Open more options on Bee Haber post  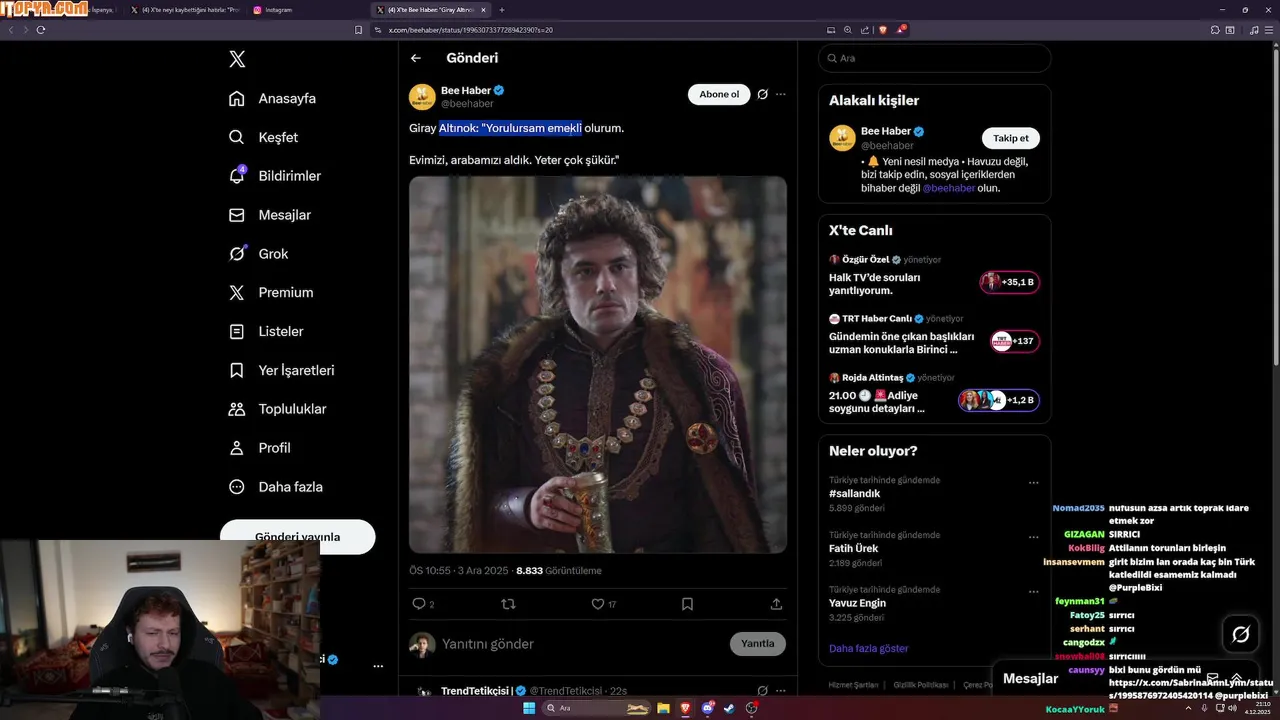coord(781,94)
